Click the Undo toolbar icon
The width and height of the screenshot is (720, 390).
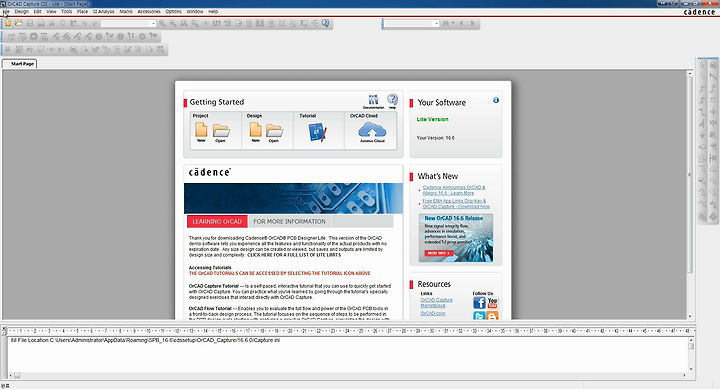pyautogui.click(x=84, y=23)
